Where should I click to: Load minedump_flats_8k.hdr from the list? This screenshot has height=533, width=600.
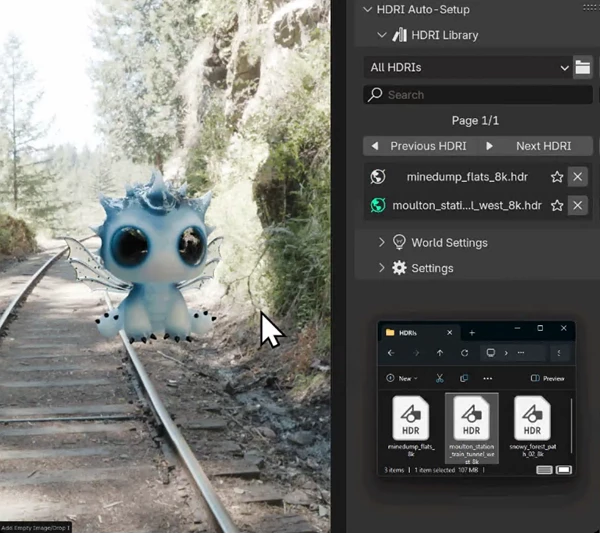click(x=467, y=177)
